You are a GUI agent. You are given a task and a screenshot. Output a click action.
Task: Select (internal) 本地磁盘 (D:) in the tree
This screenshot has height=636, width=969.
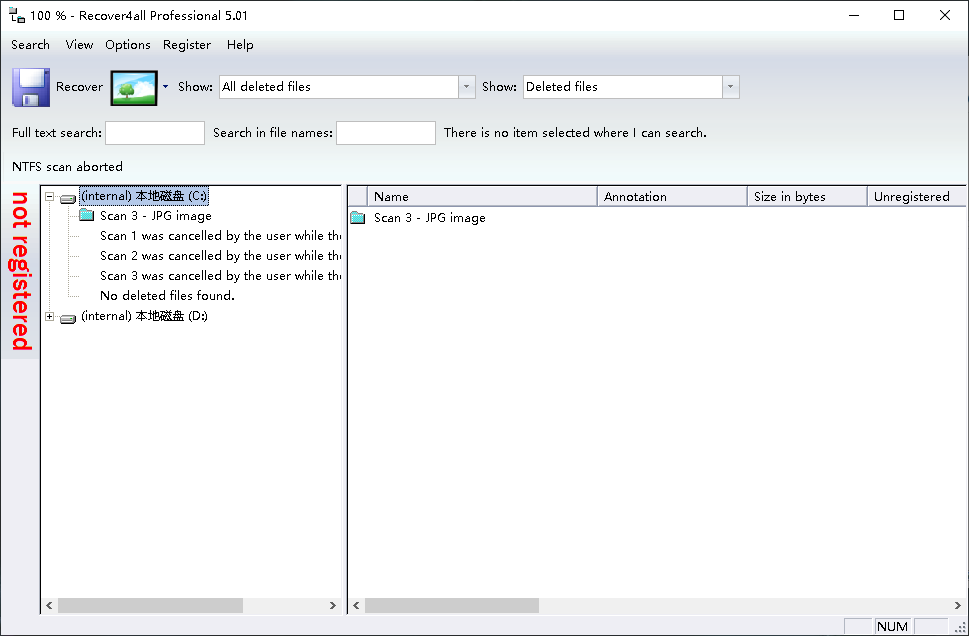(144, 316)
